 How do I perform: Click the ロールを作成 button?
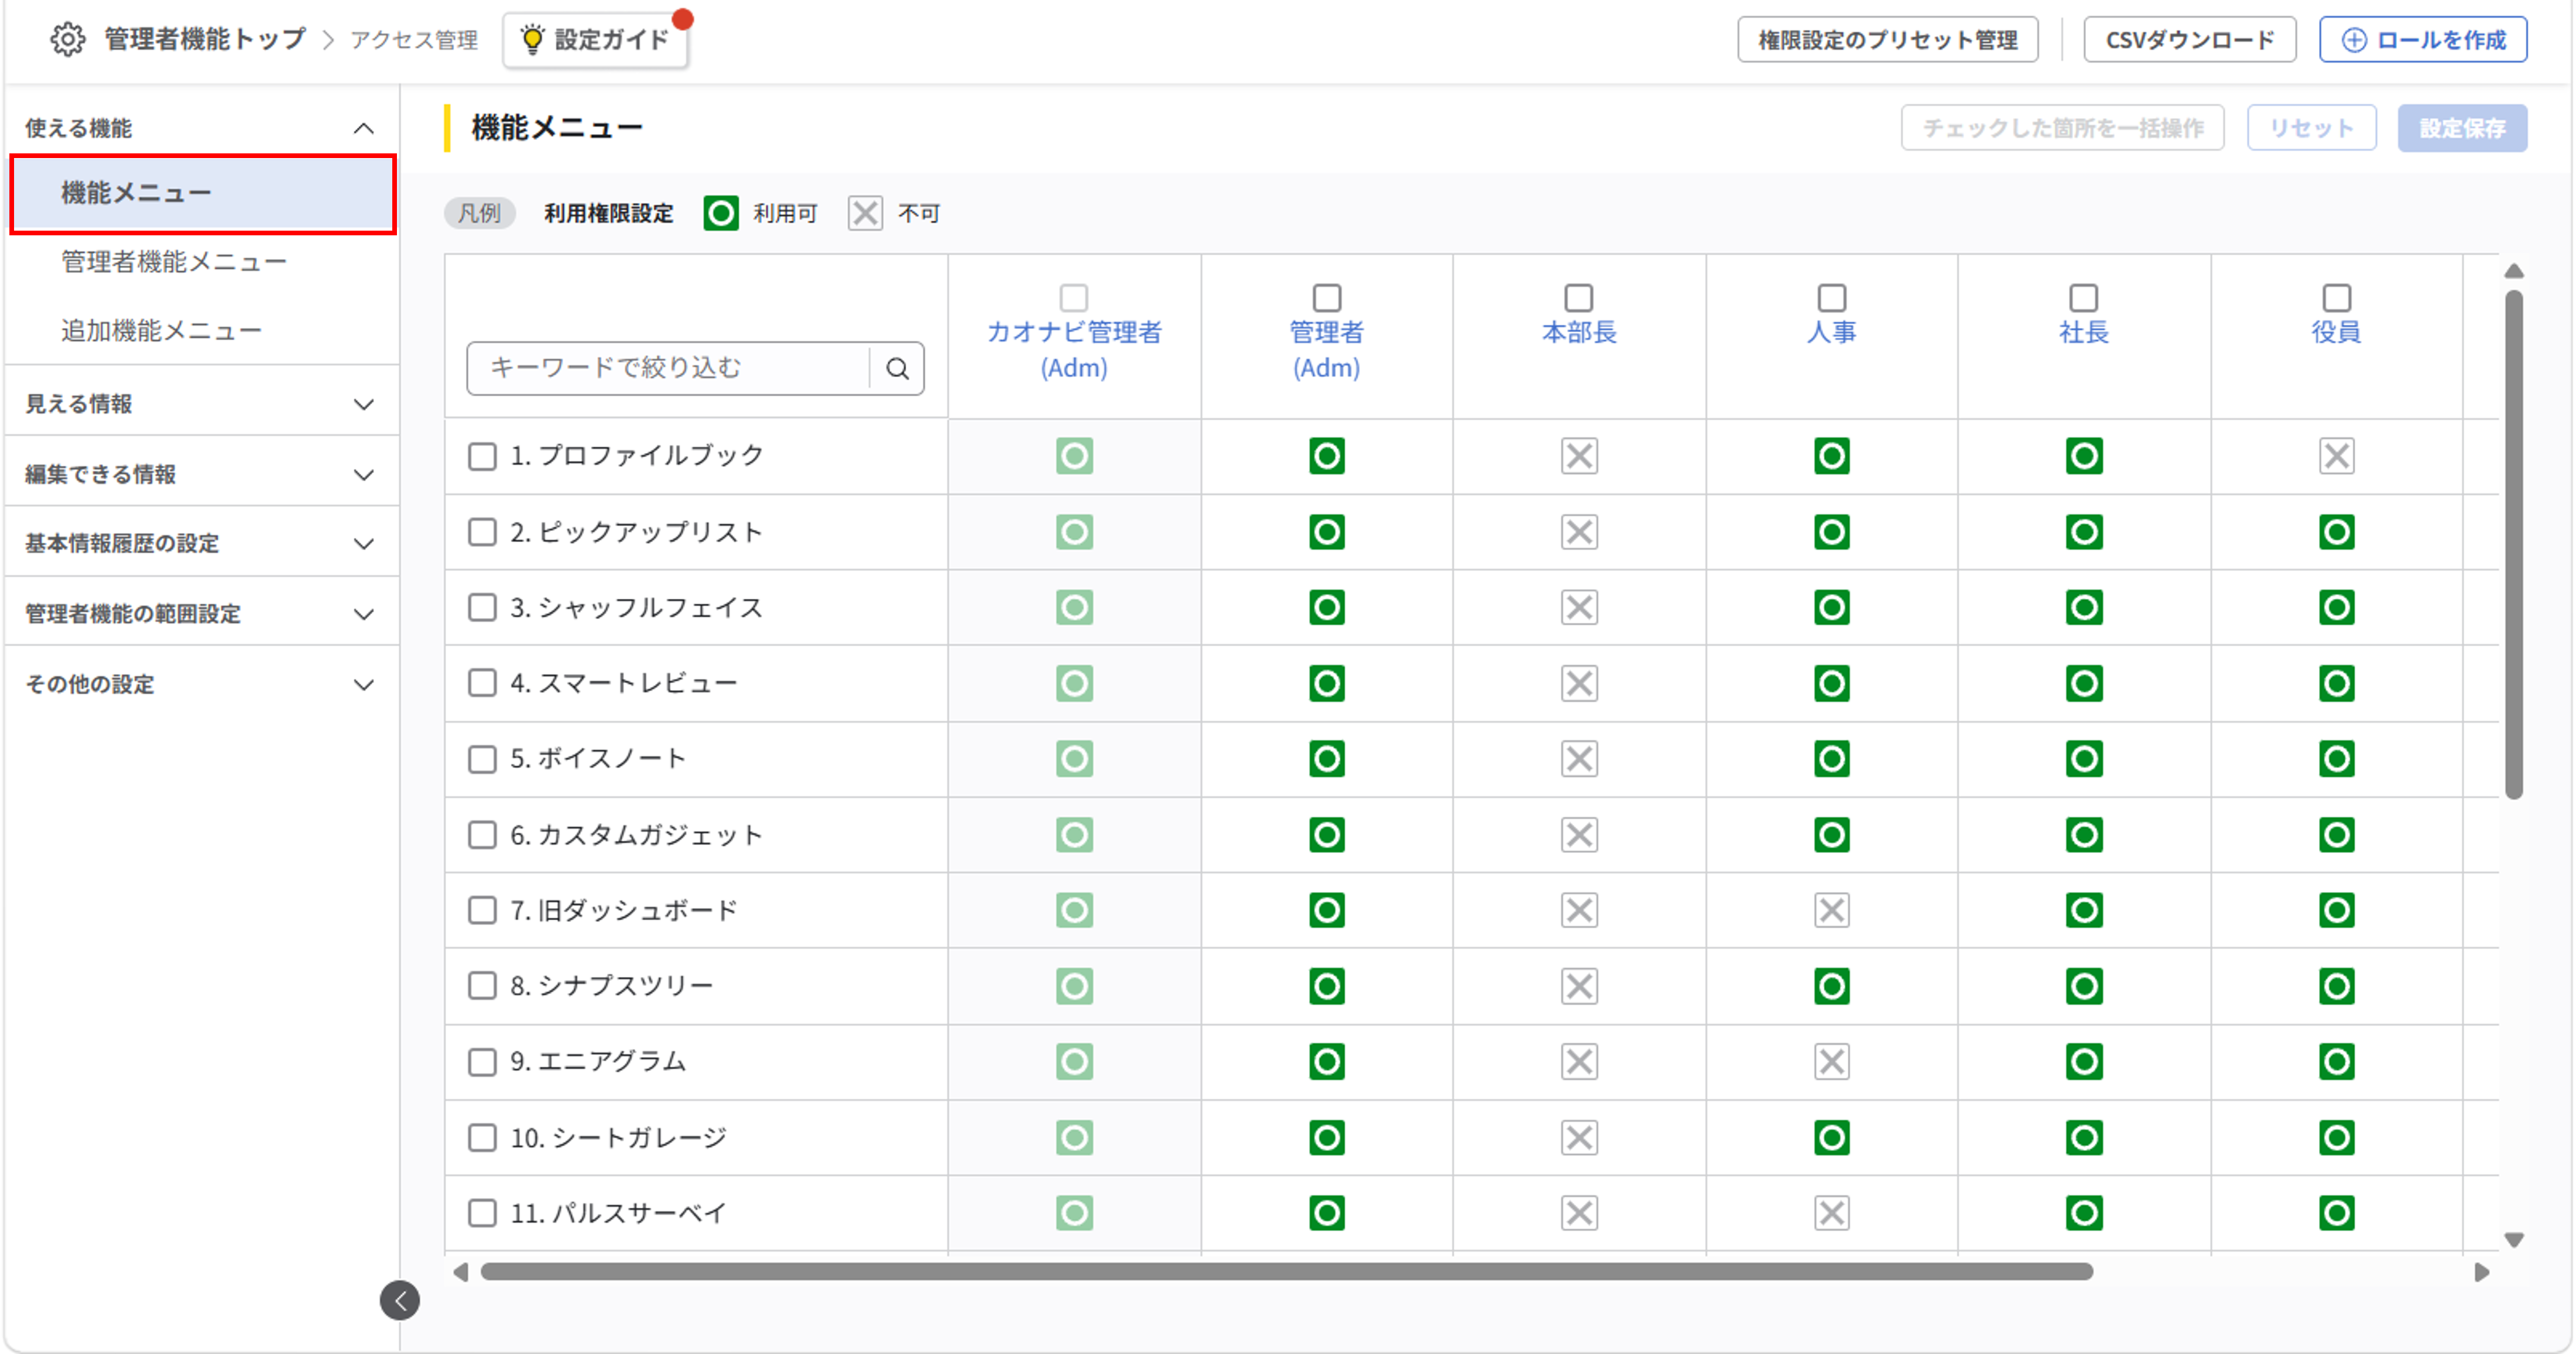[2423, 40]
